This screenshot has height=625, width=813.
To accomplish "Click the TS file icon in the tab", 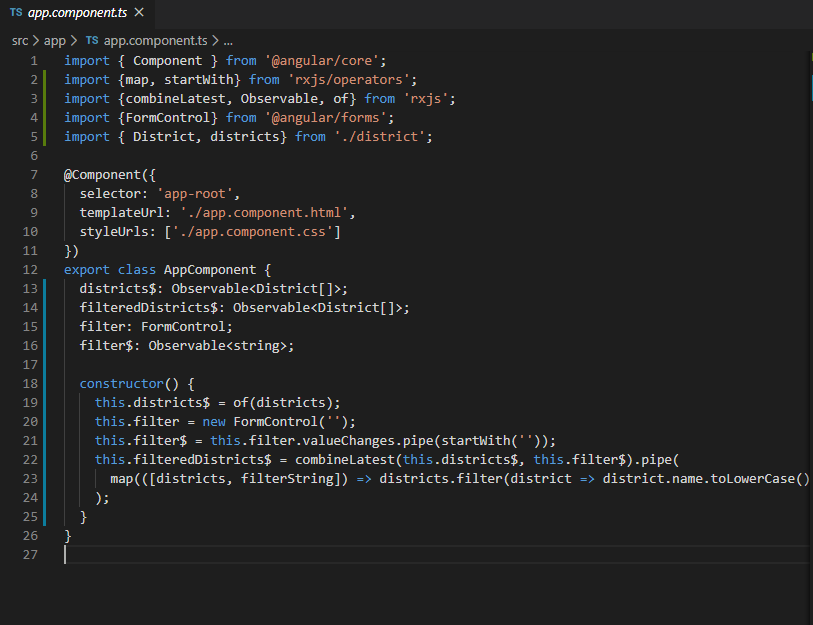I will point(16,12).
